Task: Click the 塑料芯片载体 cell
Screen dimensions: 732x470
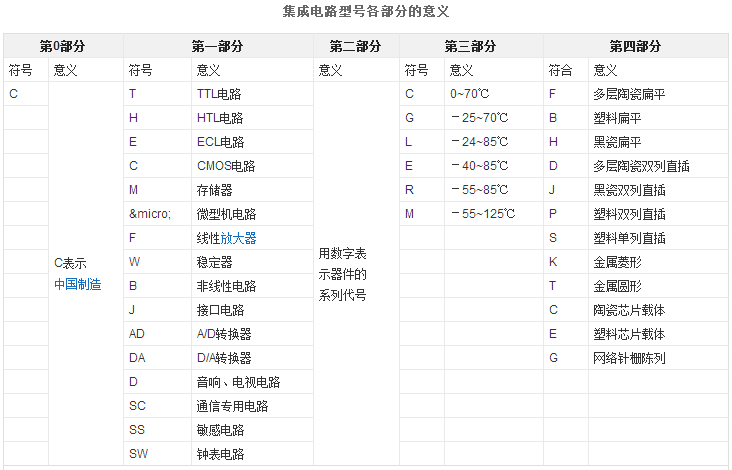Action: (x=658, y=334)
